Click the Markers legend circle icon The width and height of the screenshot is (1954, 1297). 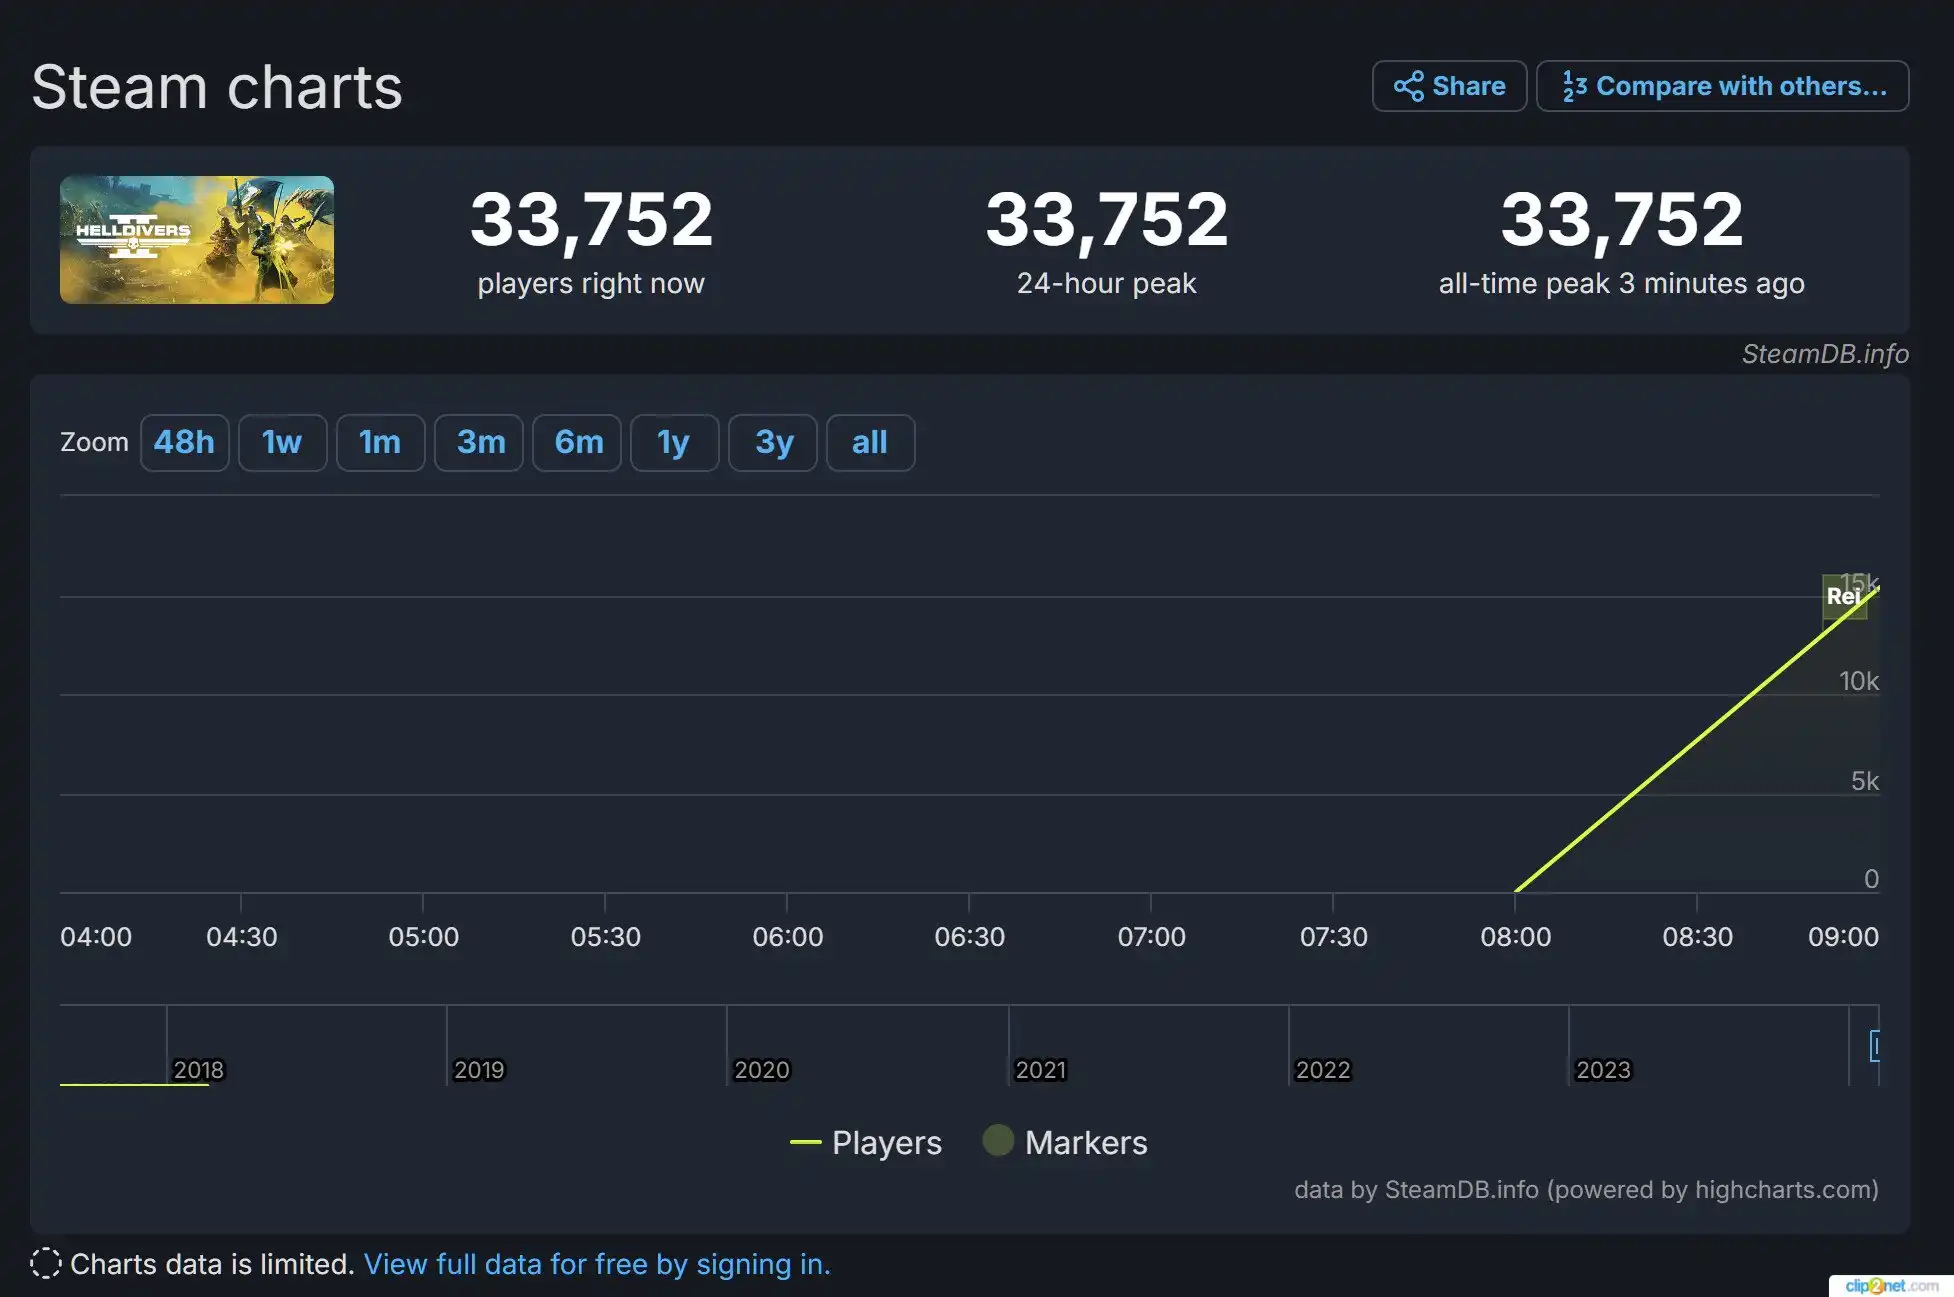coord(997,1141)
